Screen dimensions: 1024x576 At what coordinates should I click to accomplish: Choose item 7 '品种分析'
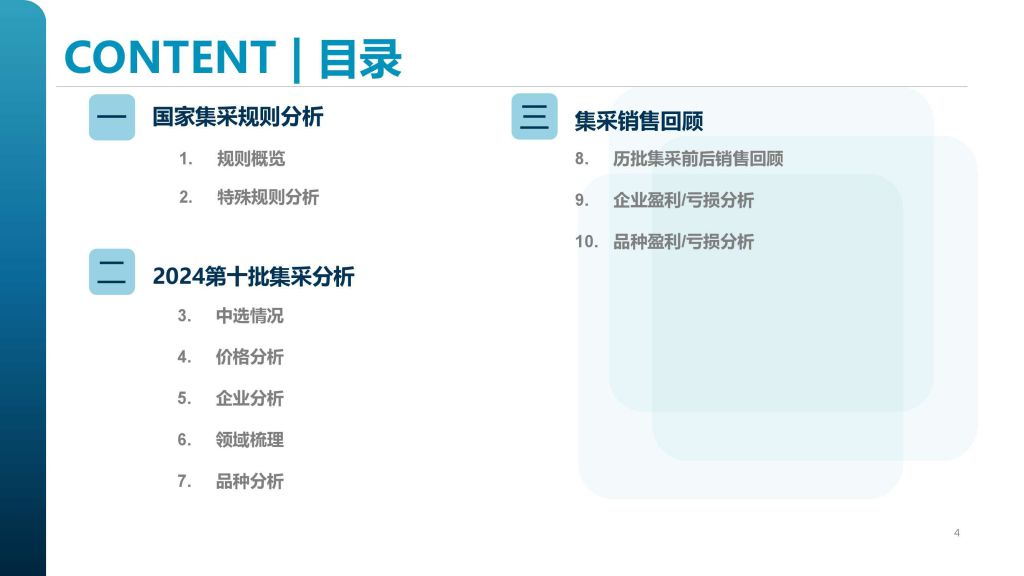[x=249, y=481]
